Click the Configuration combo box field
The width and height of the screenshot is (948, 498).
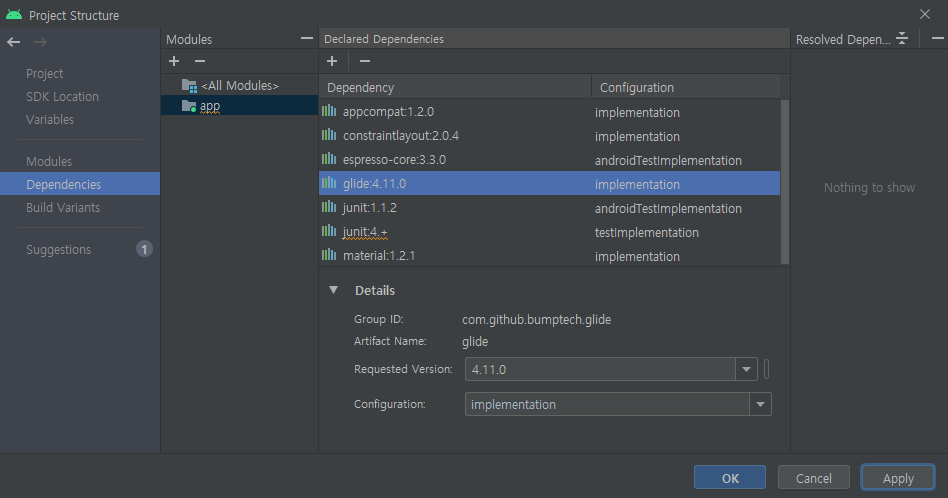(618, 404)
